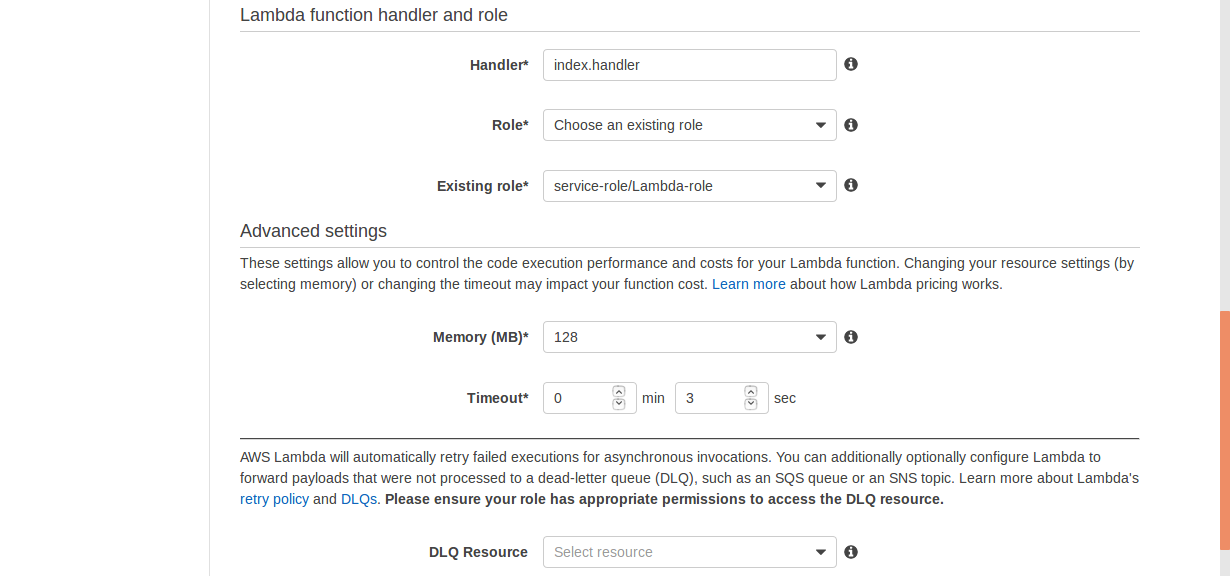Click the info icon beside Role dropdown
Viewport: 1230px width, 576px height.
[851, 125]
